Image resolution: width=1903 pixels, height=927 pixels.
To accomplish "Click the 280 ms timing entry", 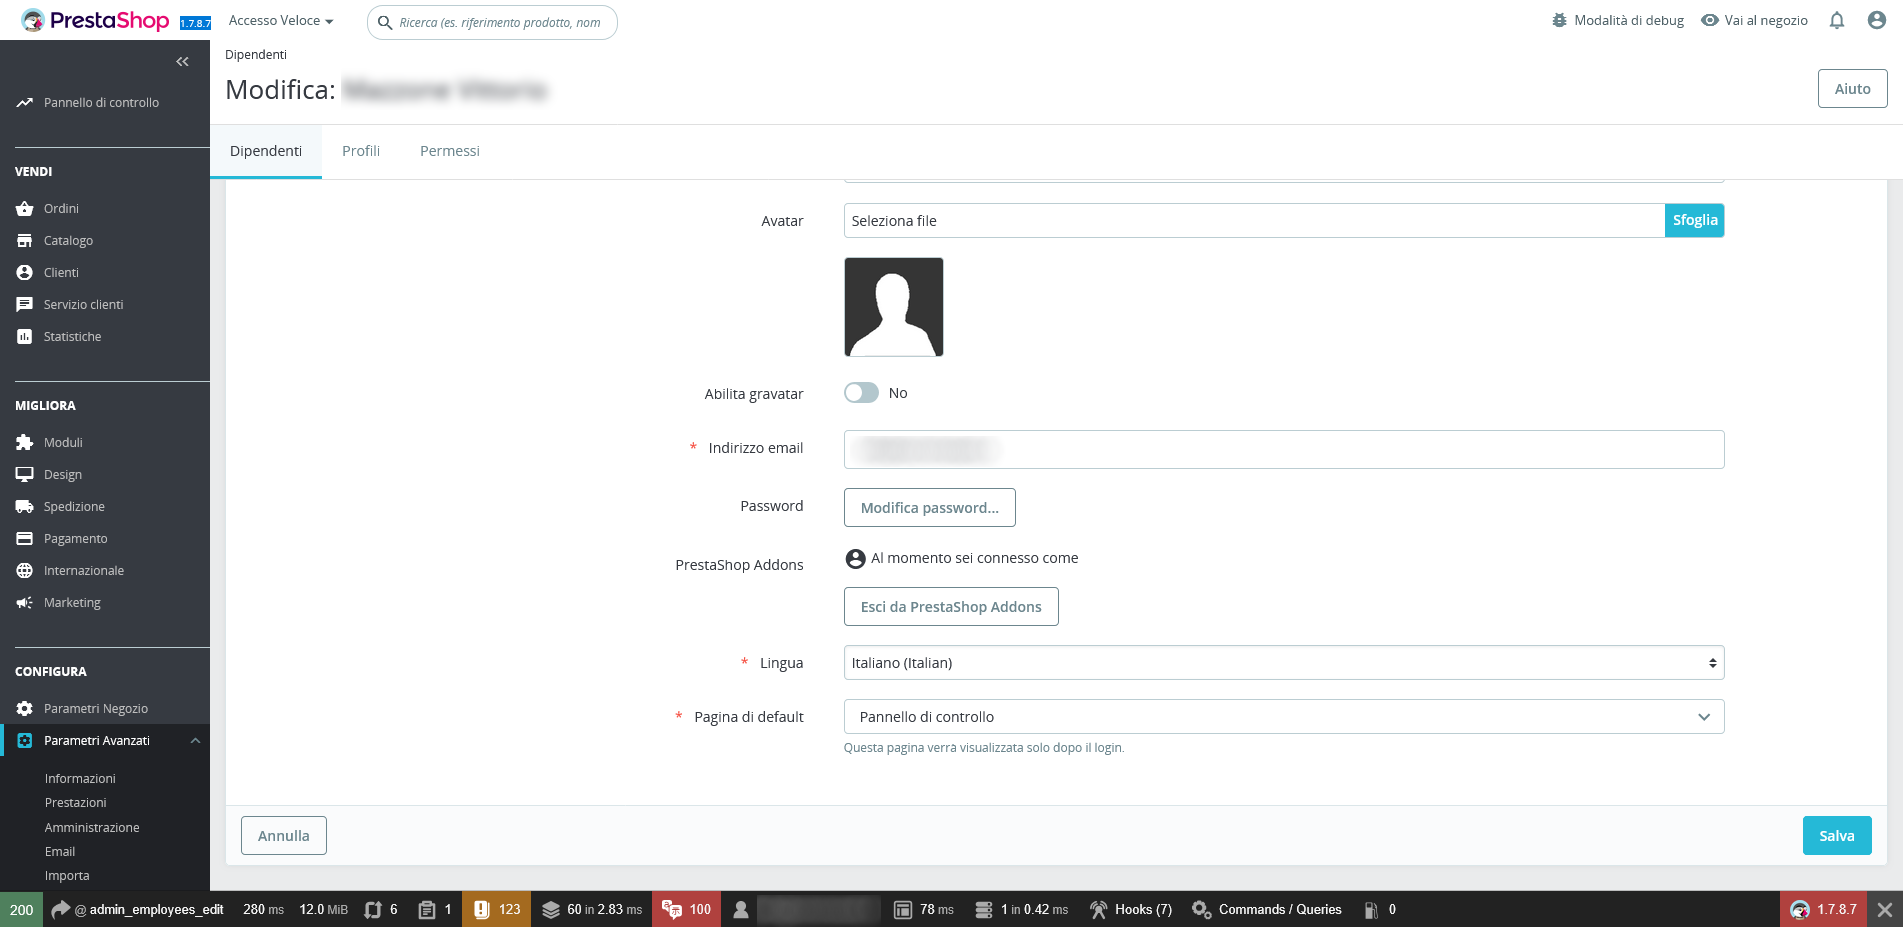I will (263, 909).
